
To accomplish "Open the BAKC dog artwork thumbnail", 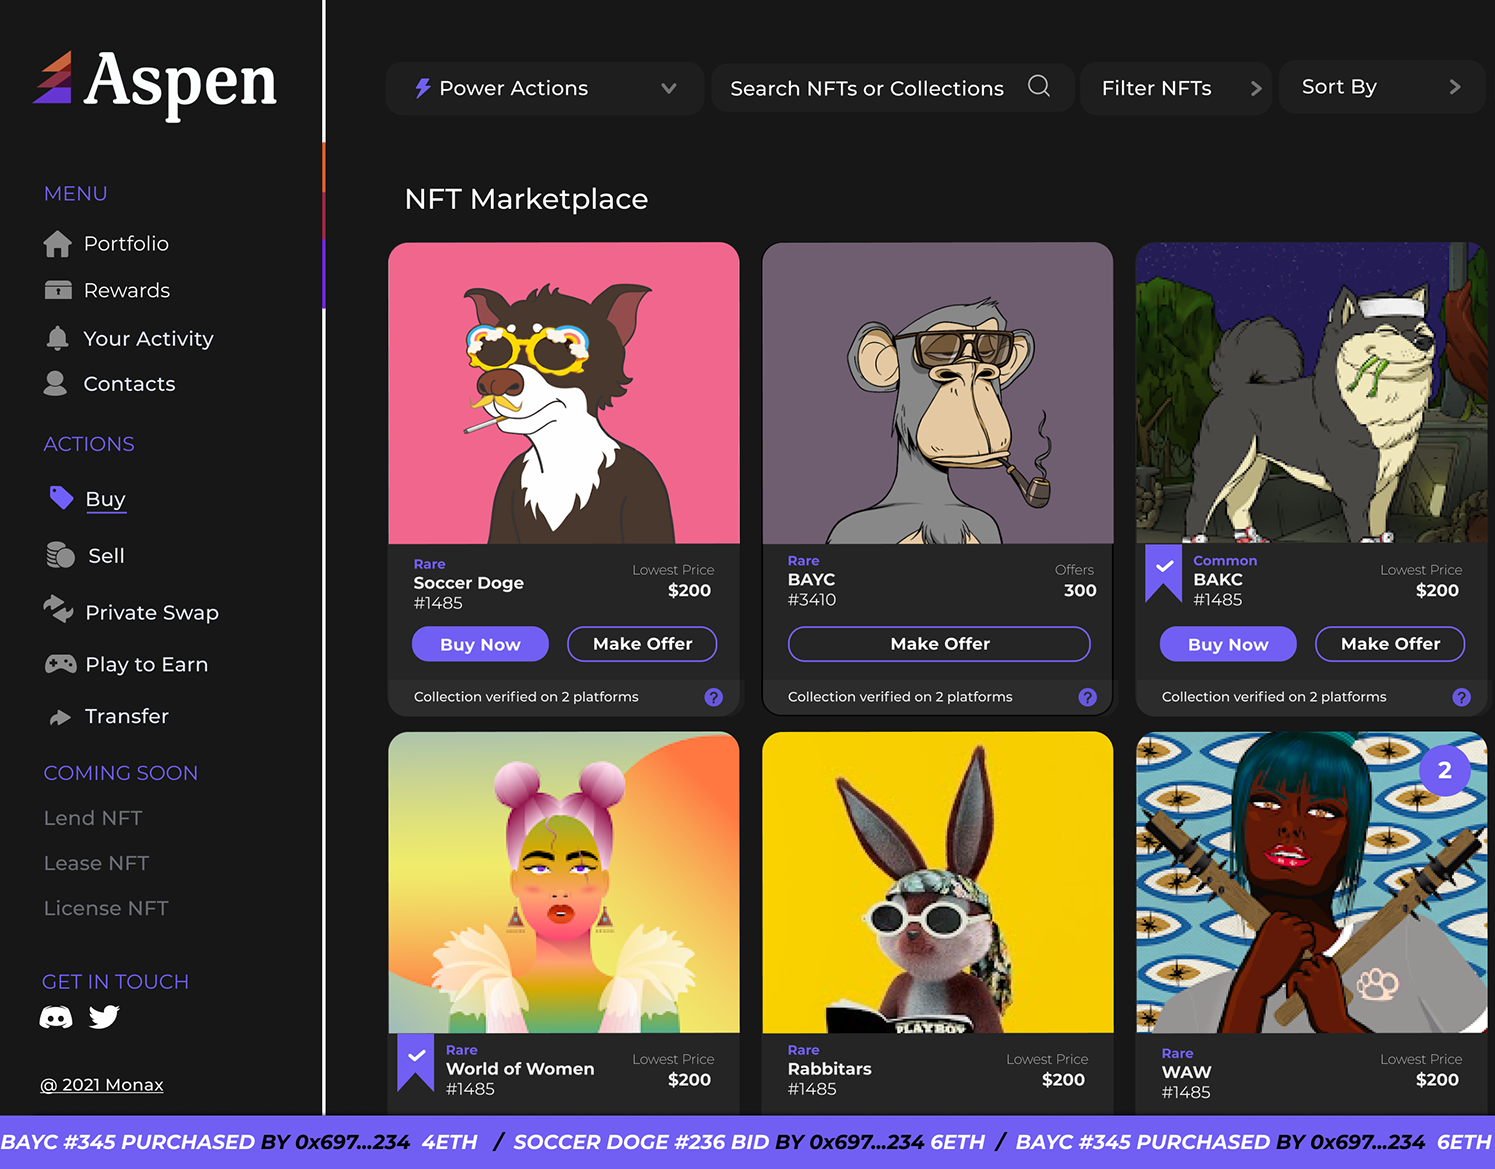I will (x=1311, y=393).
